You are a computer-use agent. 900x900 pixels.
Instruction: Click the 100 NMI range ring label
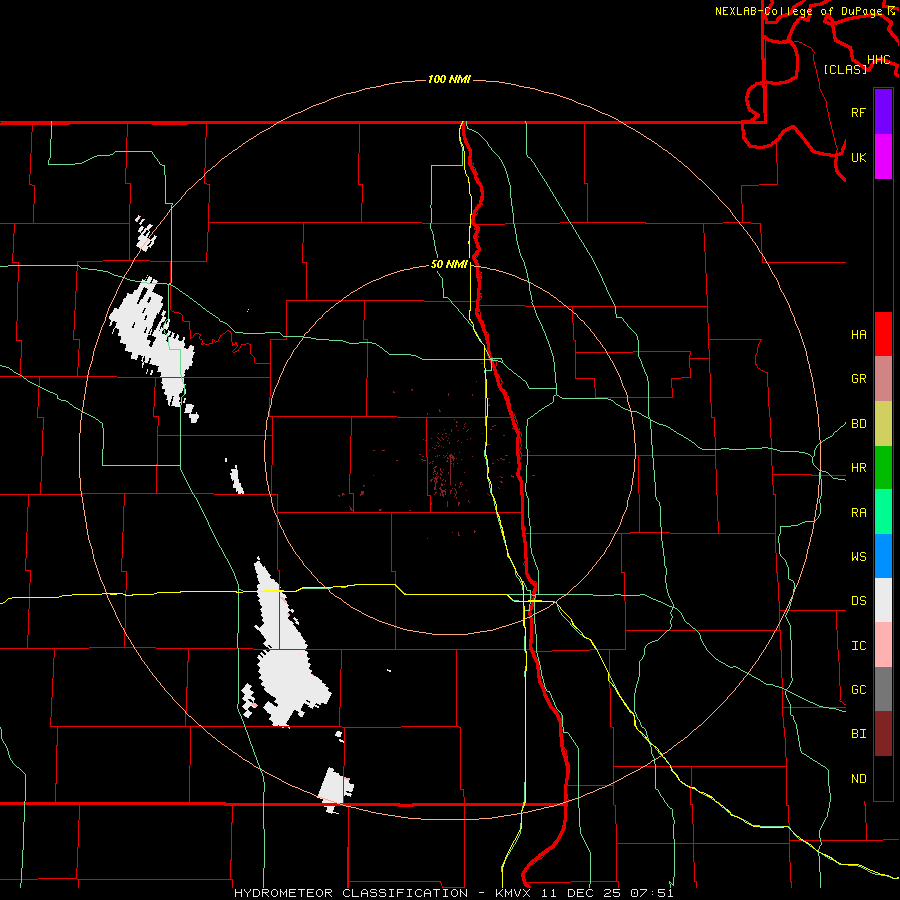(x=449, y=79)
